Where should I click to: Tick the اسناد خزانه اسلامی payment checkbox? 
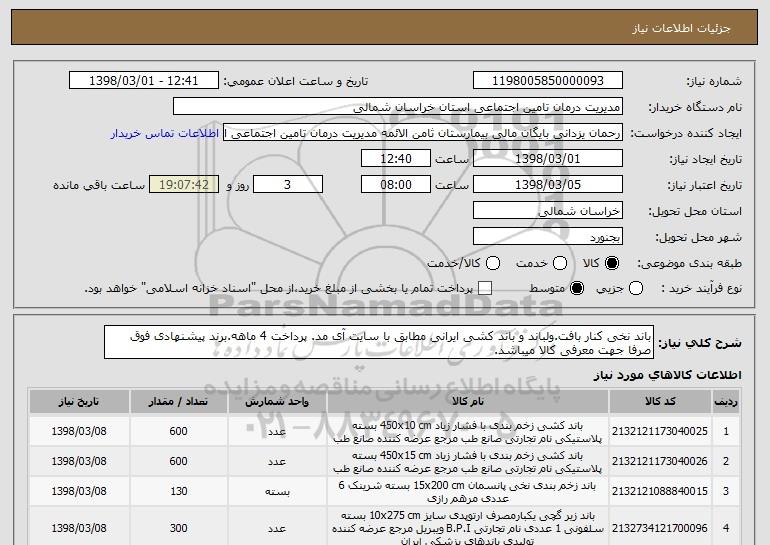(485, 288)
